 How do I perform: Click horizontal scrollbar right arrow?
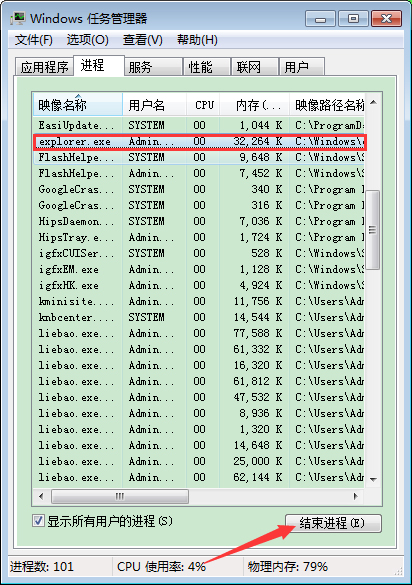click(x=356, y=496)
